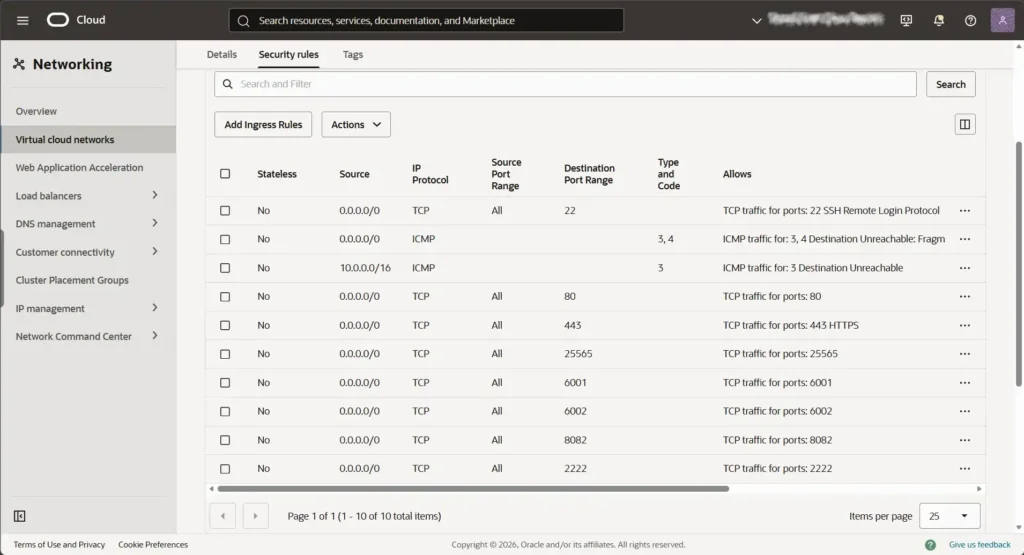Expand Network Command Center submenu
Viewport: 1024px width, 555px height.
pyautogui.click(x=155, y=336)
